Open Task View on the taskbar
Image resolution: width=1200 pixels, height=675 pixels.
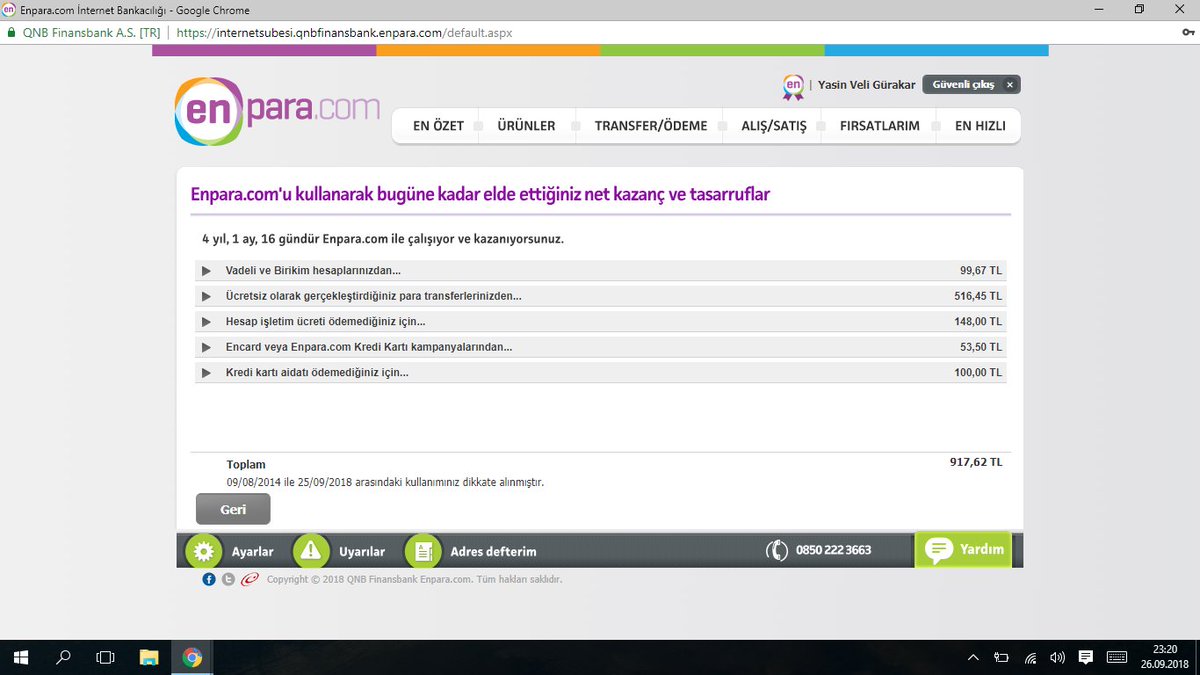click(105, 657)
